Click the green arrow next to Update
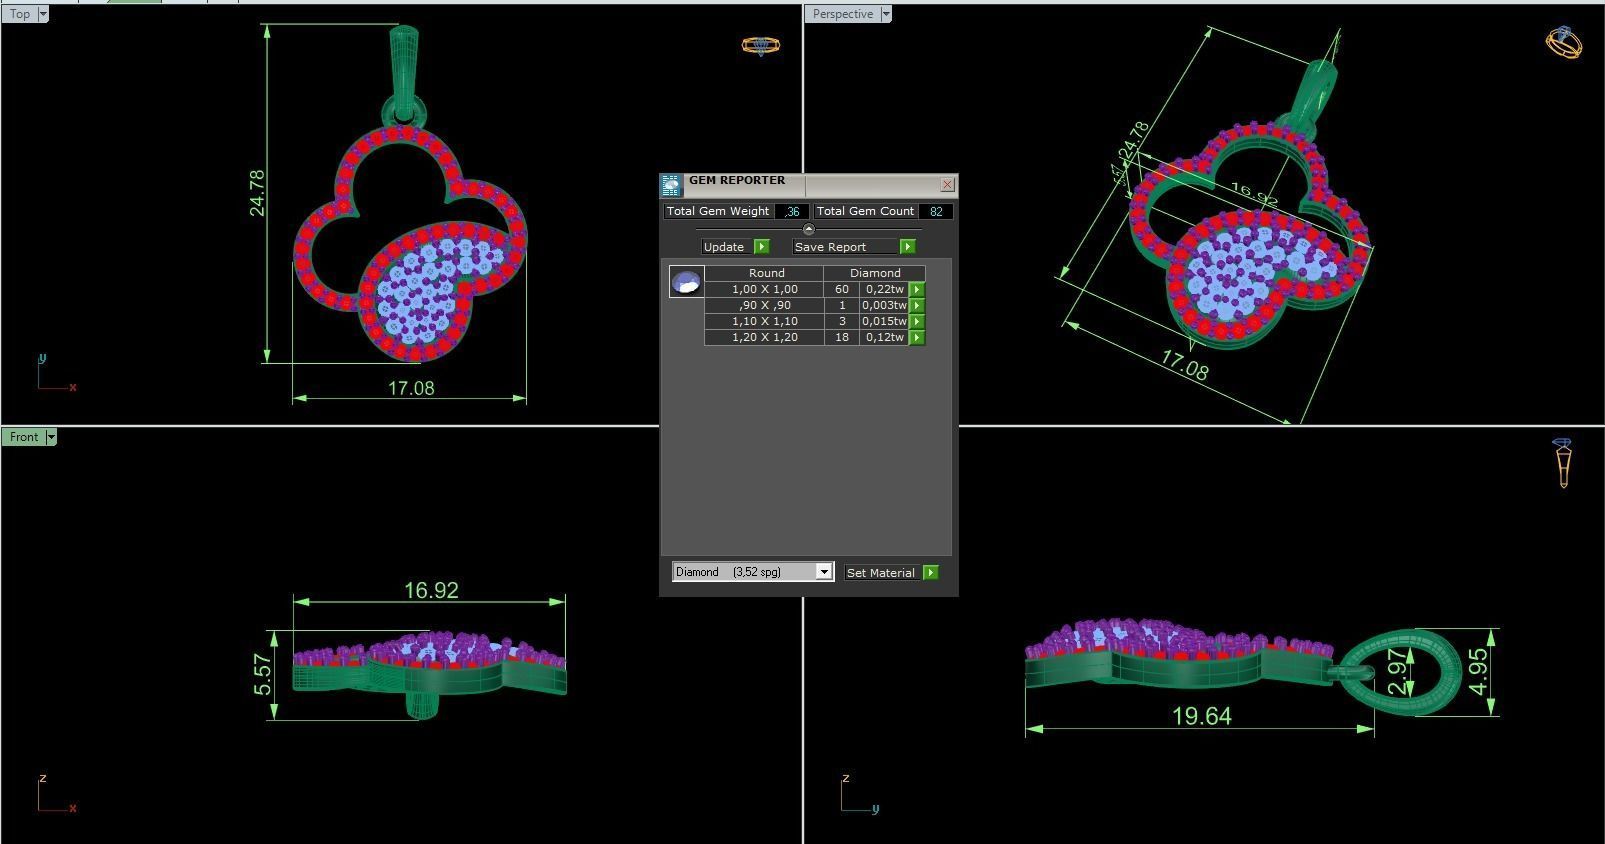 click(x=761, y=247)
